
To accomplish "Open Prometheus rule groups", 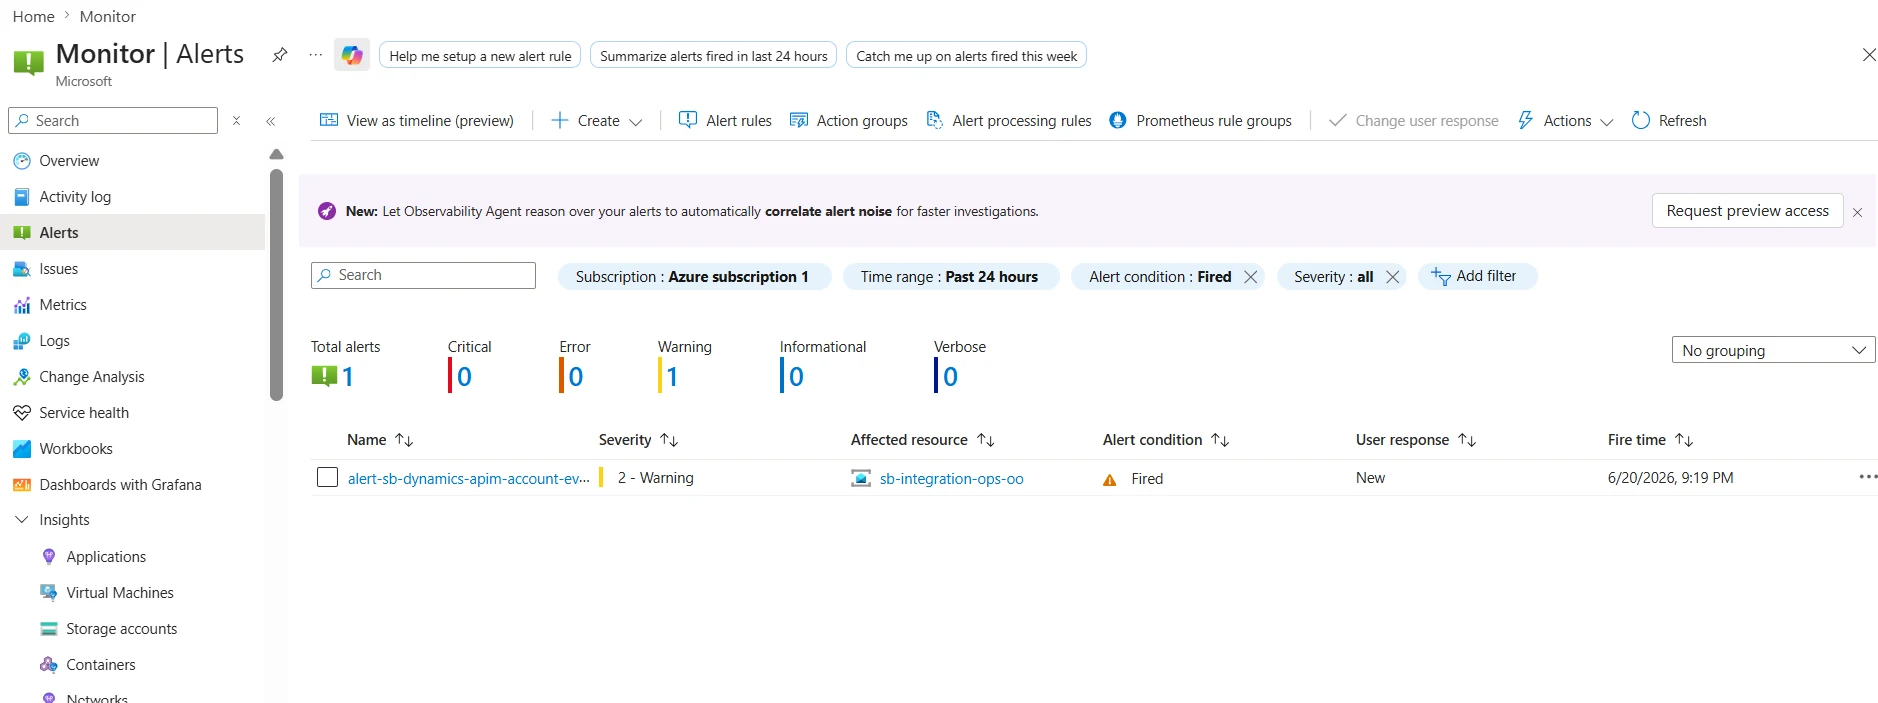I will click(1201, 120).
